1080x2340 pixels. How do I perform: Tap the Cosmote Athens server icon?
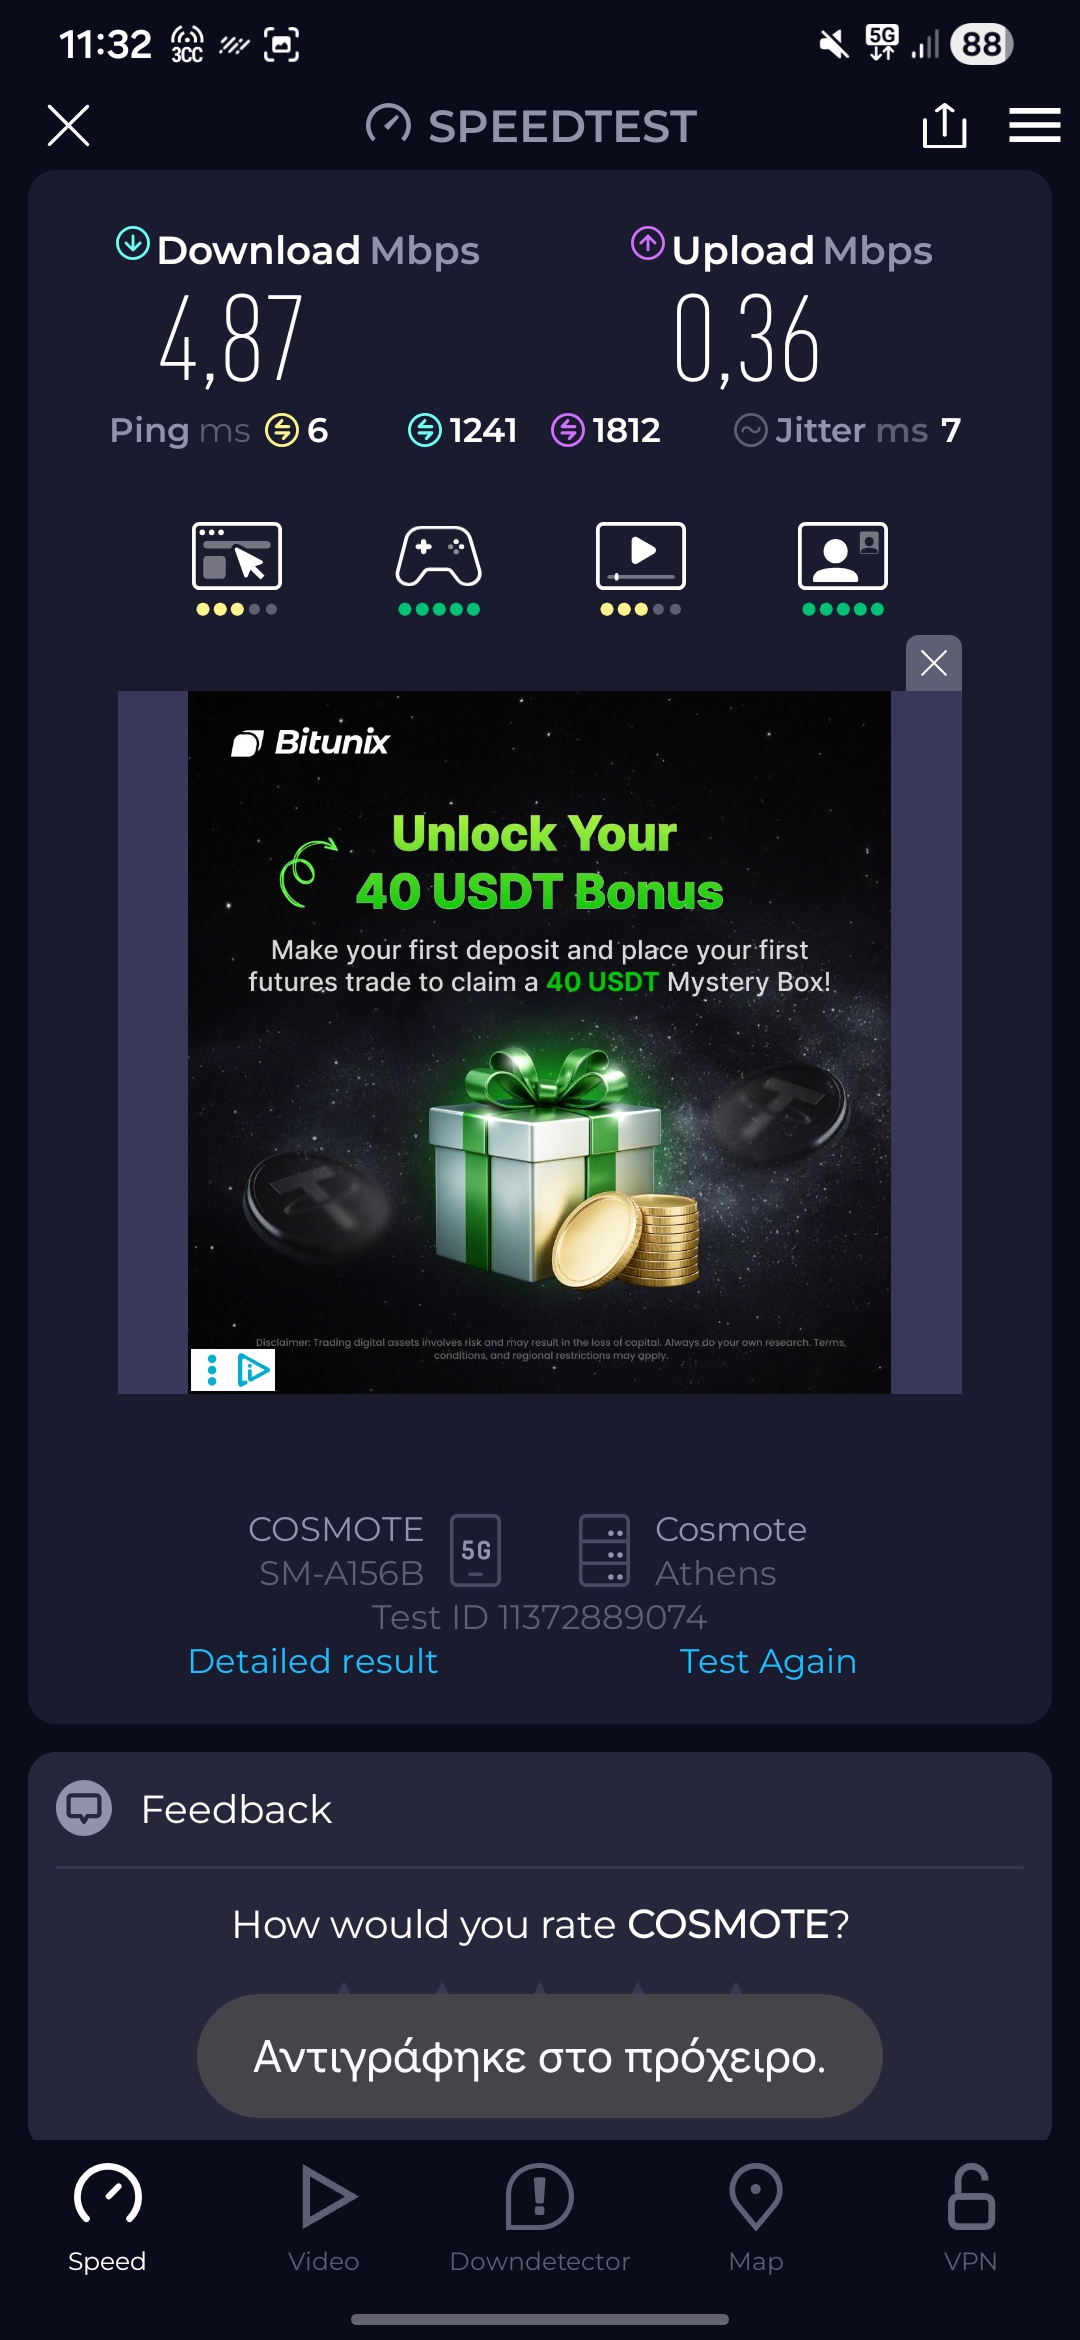604,1550
